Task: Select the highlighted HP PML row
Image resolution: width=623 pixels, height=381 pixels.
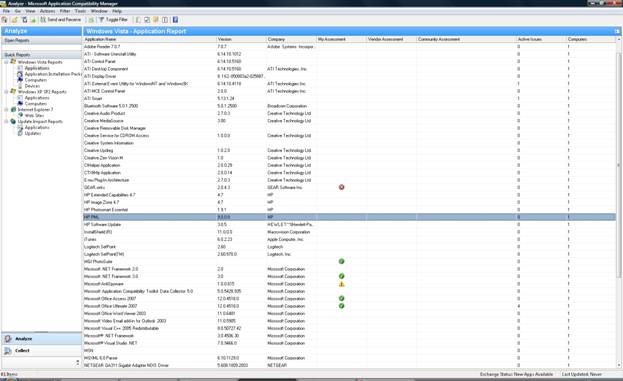Action: click(349, 217)
